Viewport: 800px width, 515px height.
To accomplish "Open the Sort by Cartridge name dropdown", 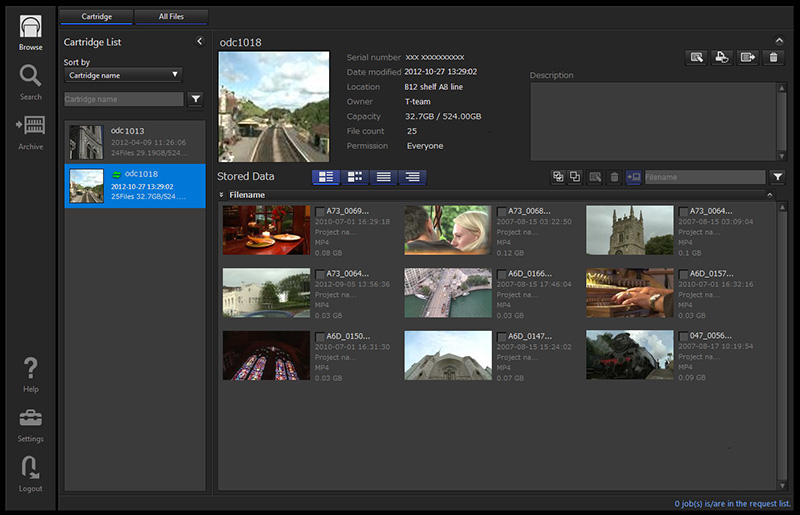I will coord(123,75).
